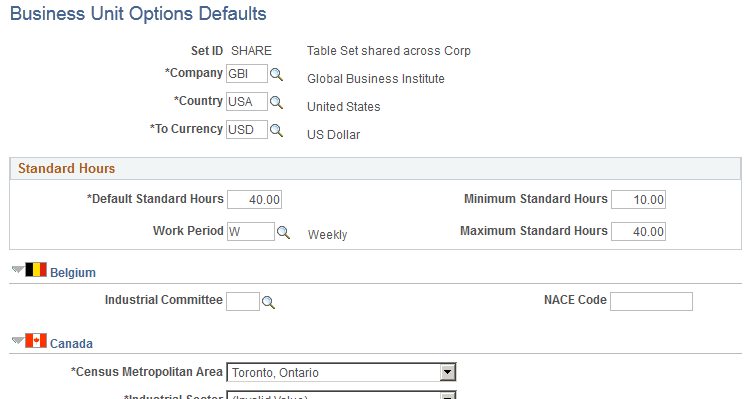Click the Canada flag icon
Image resolution: width=754 pixels, height=399 pixels.
pos(36,340)
